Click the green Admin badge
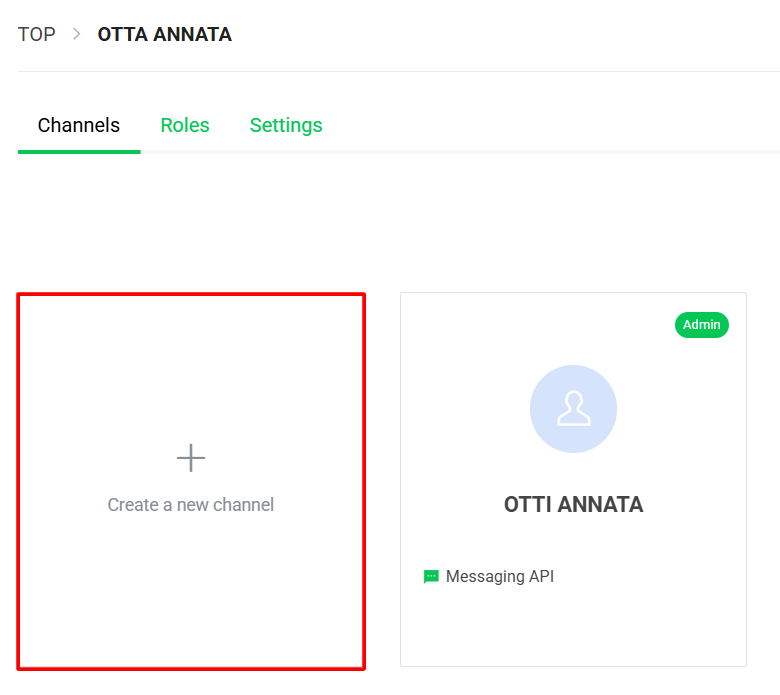The height and width of the screenshot is (695, 780). point(702,325)
